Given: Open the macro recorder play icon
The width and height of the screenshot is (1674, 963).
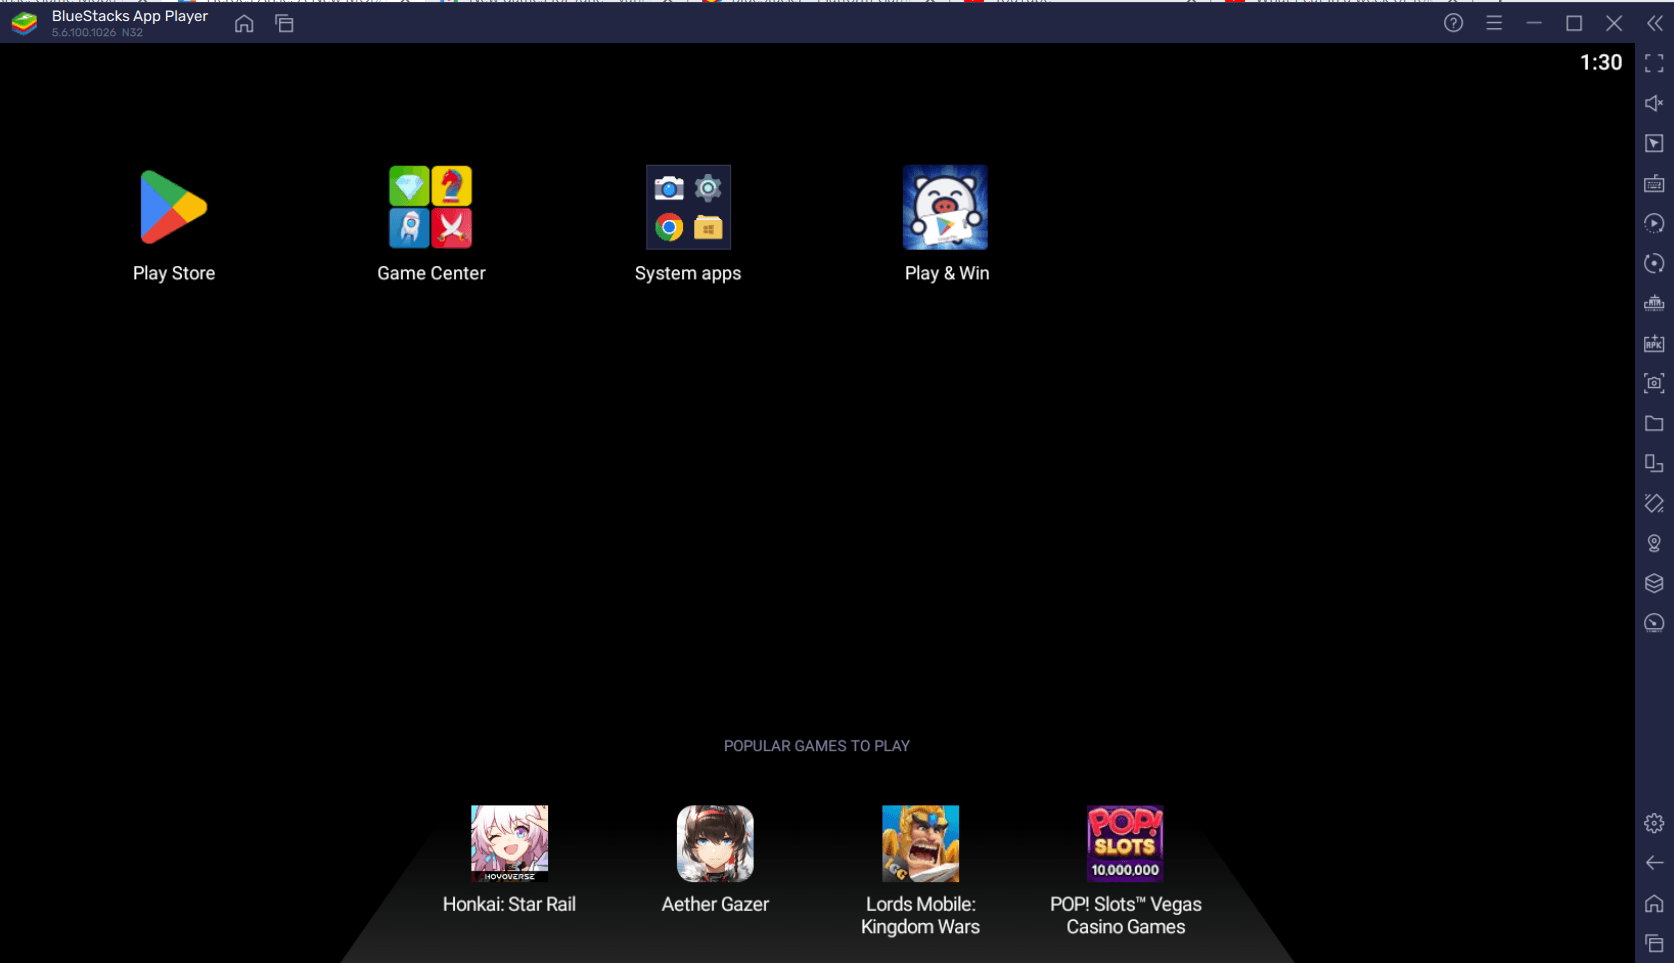Looking at the screenshot, I should tap(1654, 223).
